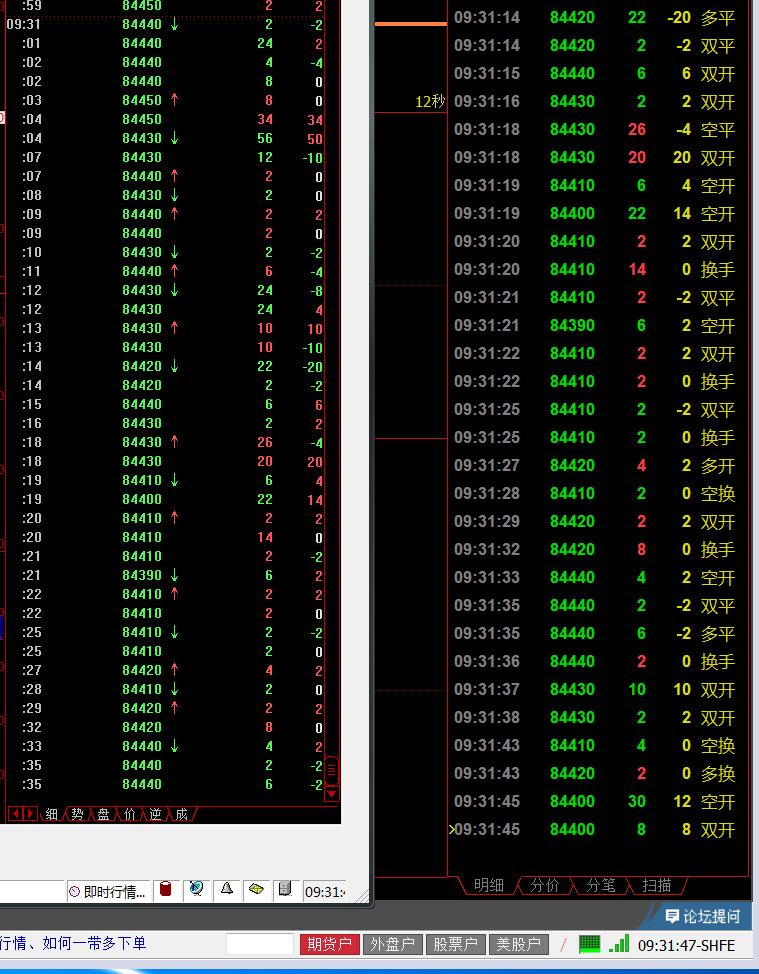Select the 期货户 account button

(x=330, y=944)
